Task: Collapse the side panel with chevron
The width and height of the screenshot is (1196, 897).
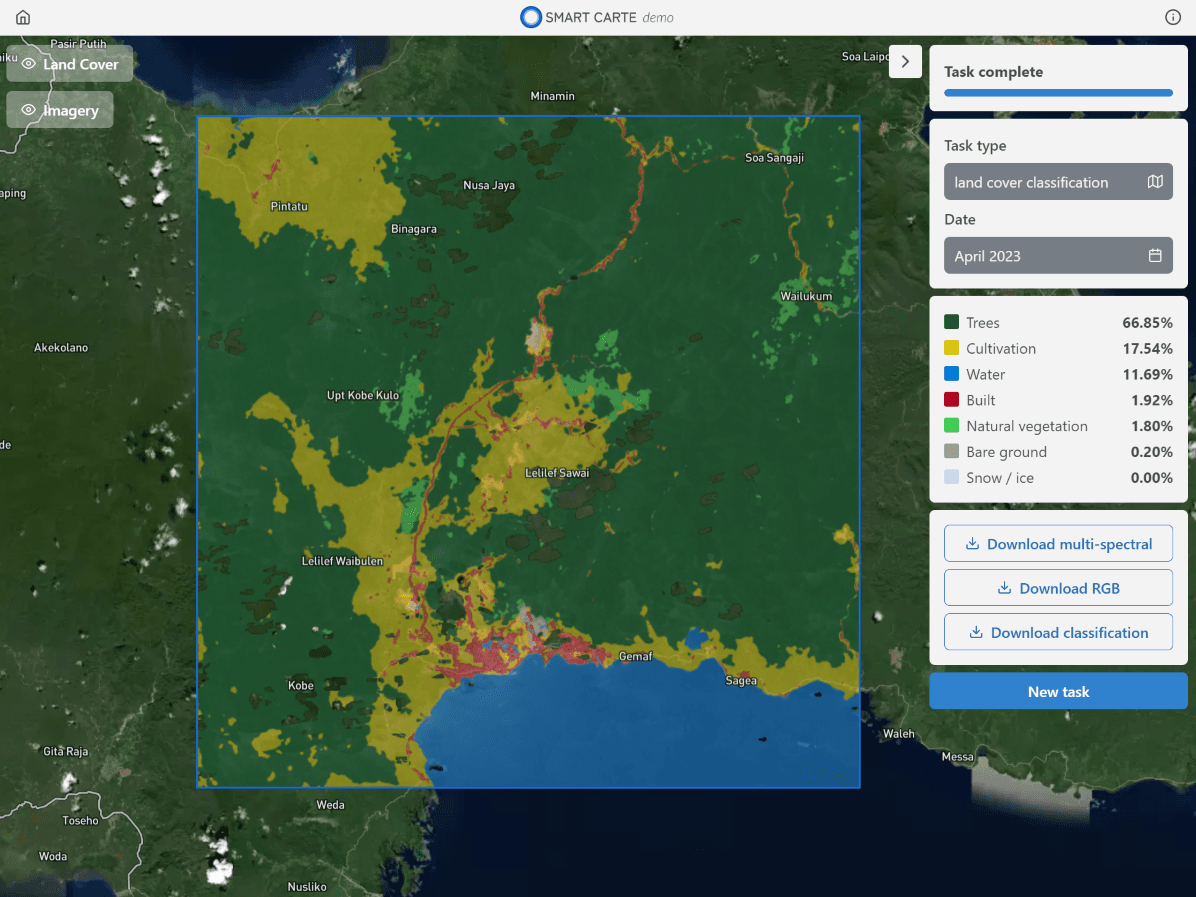Action: click(905, 61)
